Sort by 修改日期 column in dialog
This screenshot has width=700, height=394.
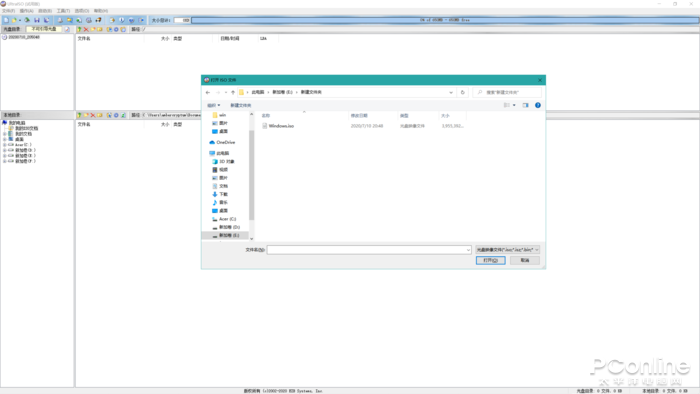tap(359, 116)
